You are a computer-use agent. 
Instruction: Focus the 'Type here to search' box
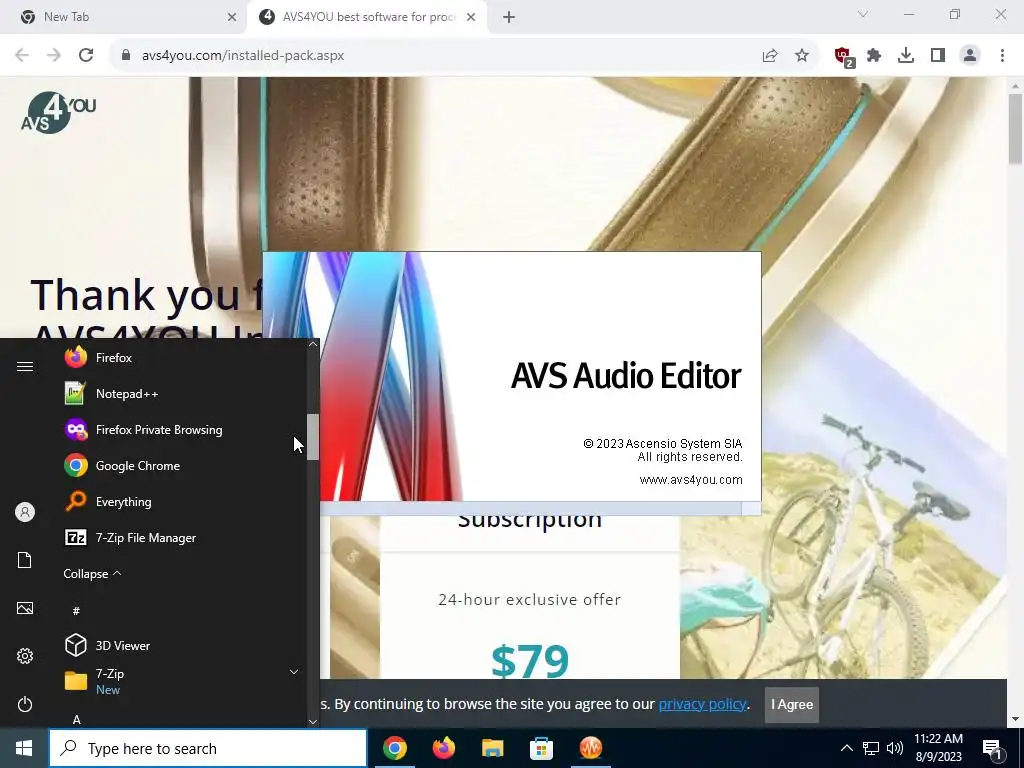[208, 748]
